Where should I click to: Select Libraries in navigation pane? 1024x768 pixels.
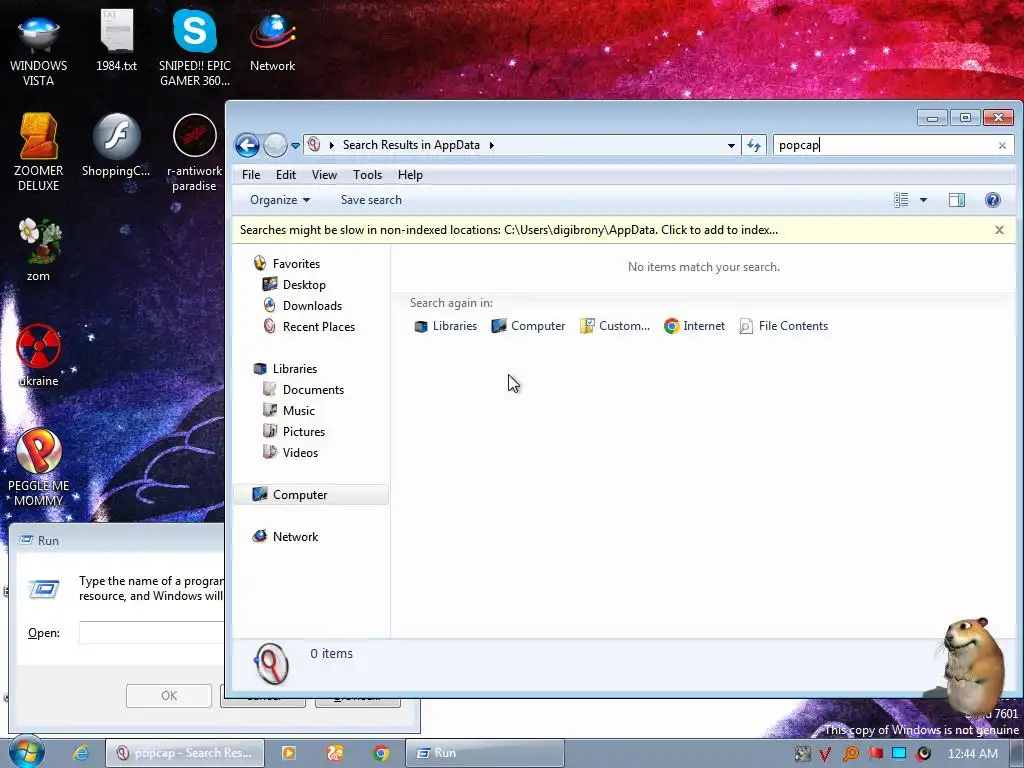(285, 368)
